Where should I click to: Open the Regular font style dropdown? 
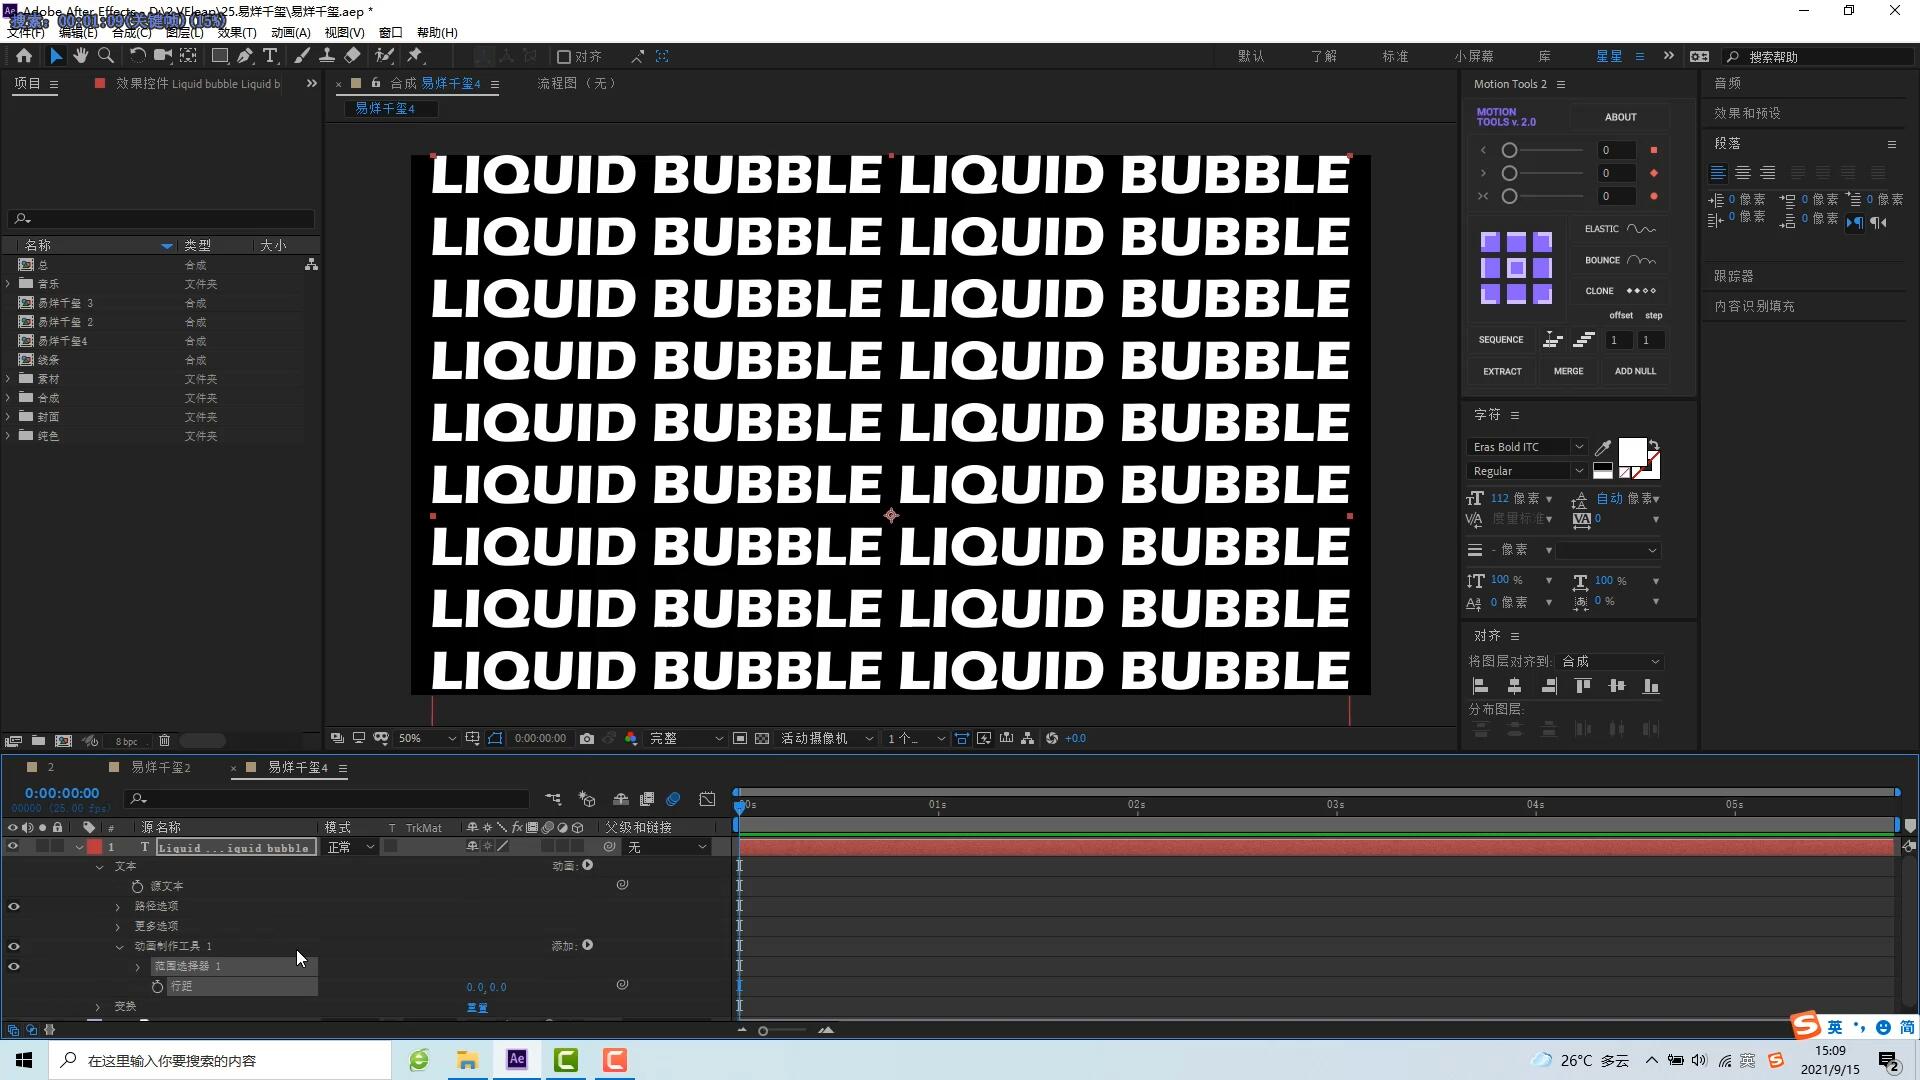point(1526,471)
